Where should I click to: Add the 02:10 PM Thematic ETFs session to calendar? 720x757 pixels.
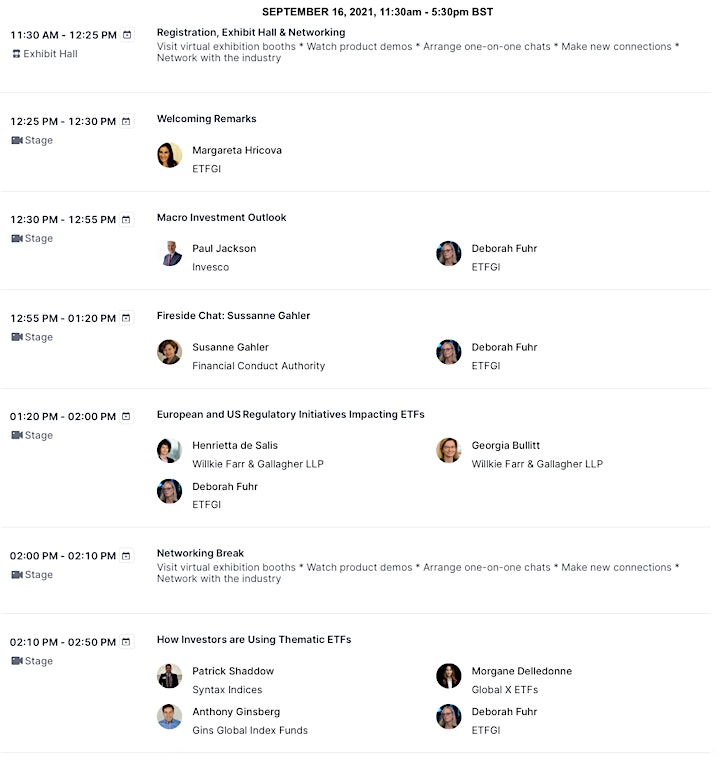click(x=126, y=642)
